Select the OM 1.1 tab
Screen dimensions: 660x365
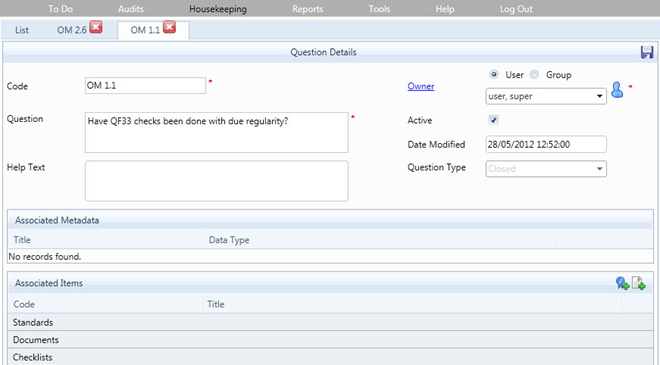(x=145, y=30)
